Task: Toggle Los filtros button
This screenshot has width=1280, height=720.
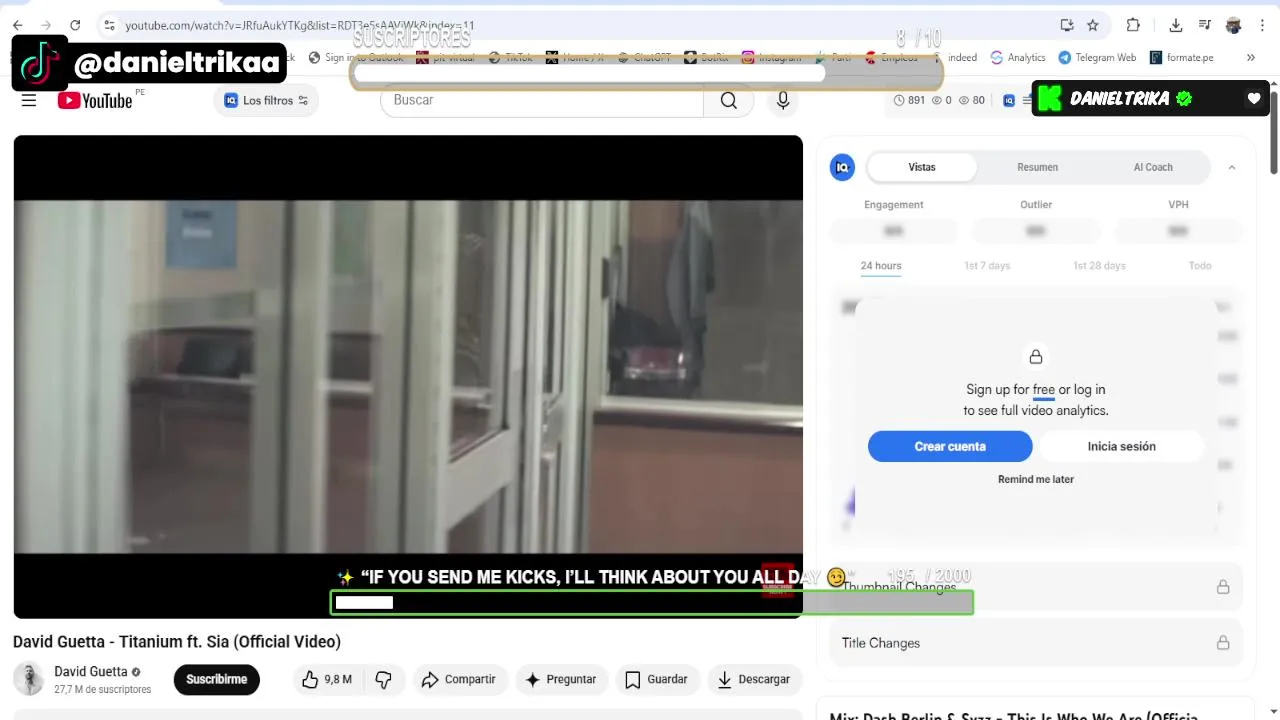Action: point(266,100)
